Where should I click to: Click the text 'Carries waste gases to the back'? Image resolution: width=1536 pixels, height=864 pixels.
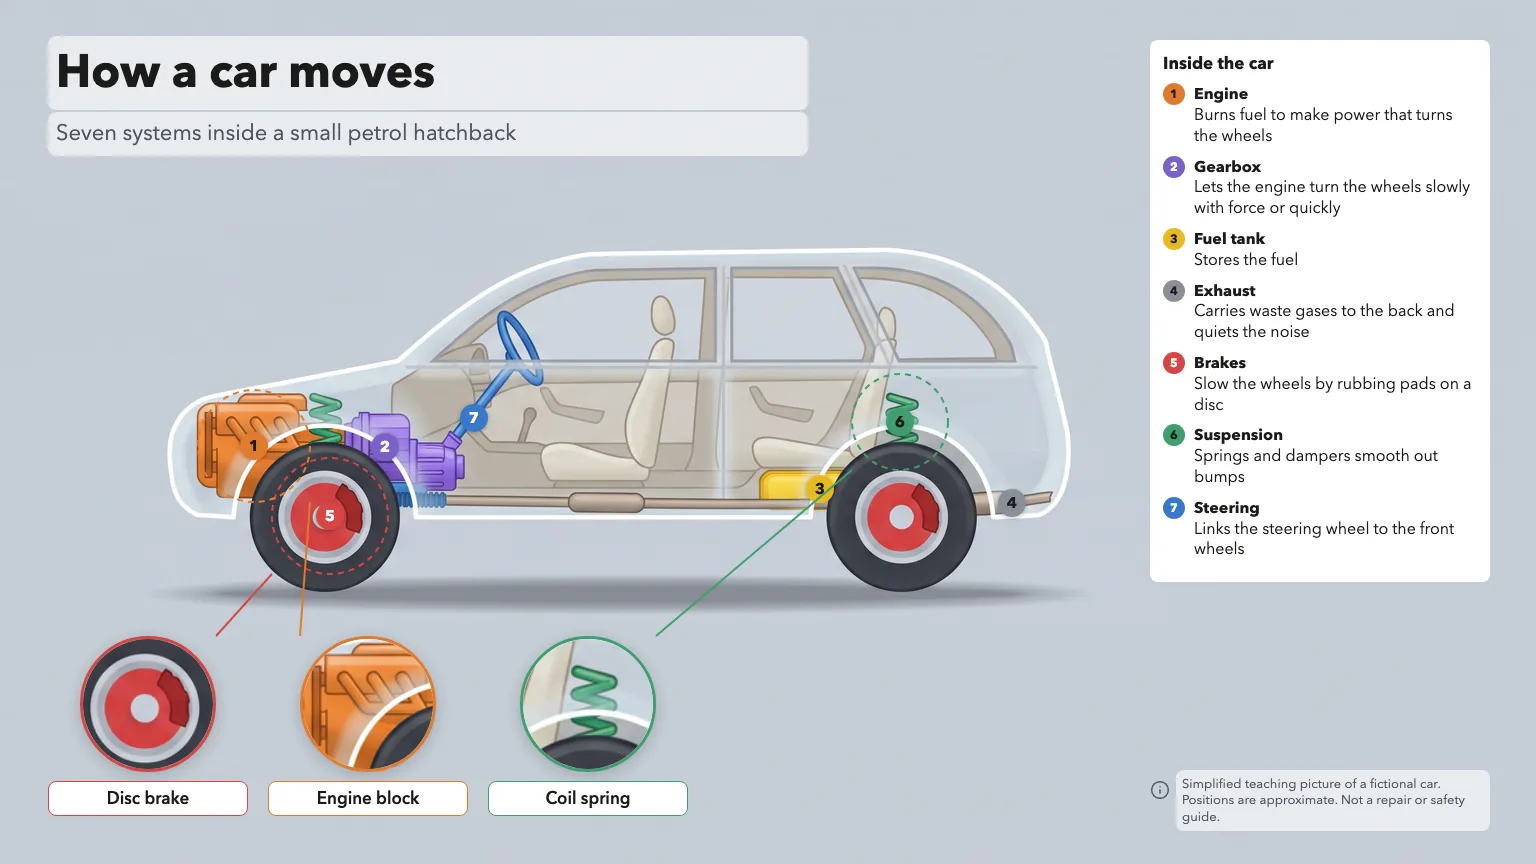pyautogui.click(x=1308, y=311)
